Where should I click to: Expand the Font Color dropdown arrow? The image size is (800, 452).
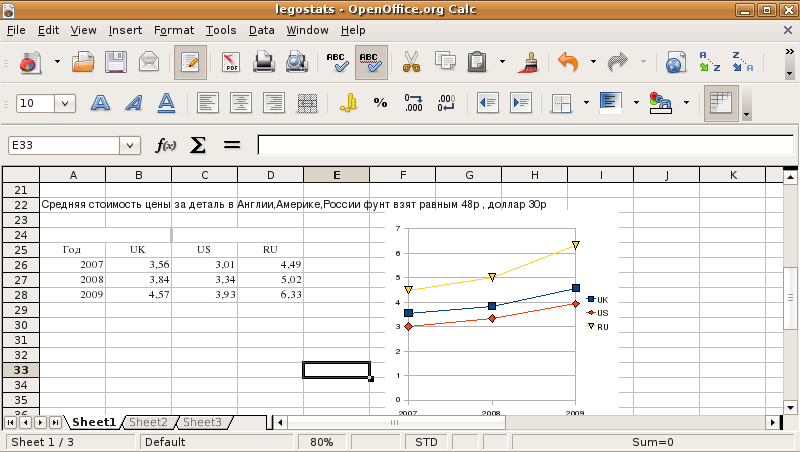pos(686,104)
